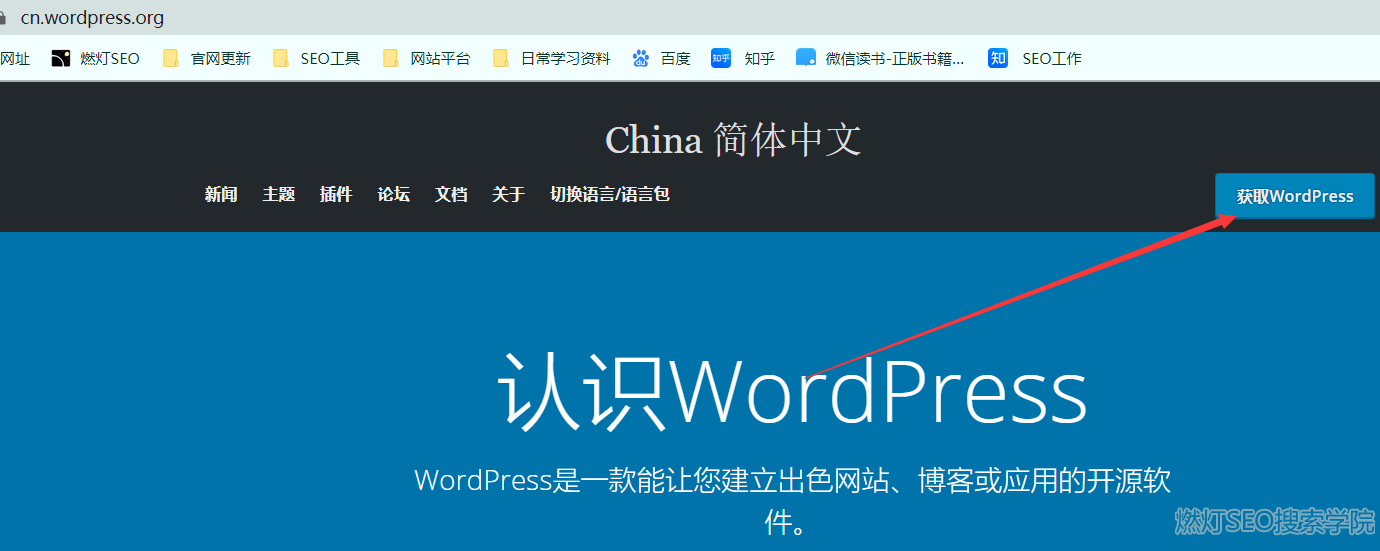Image resolution: width=1380 pixels, height=551 pixels.
Task: Click the 获取WordPress button
Action: 1295,196
